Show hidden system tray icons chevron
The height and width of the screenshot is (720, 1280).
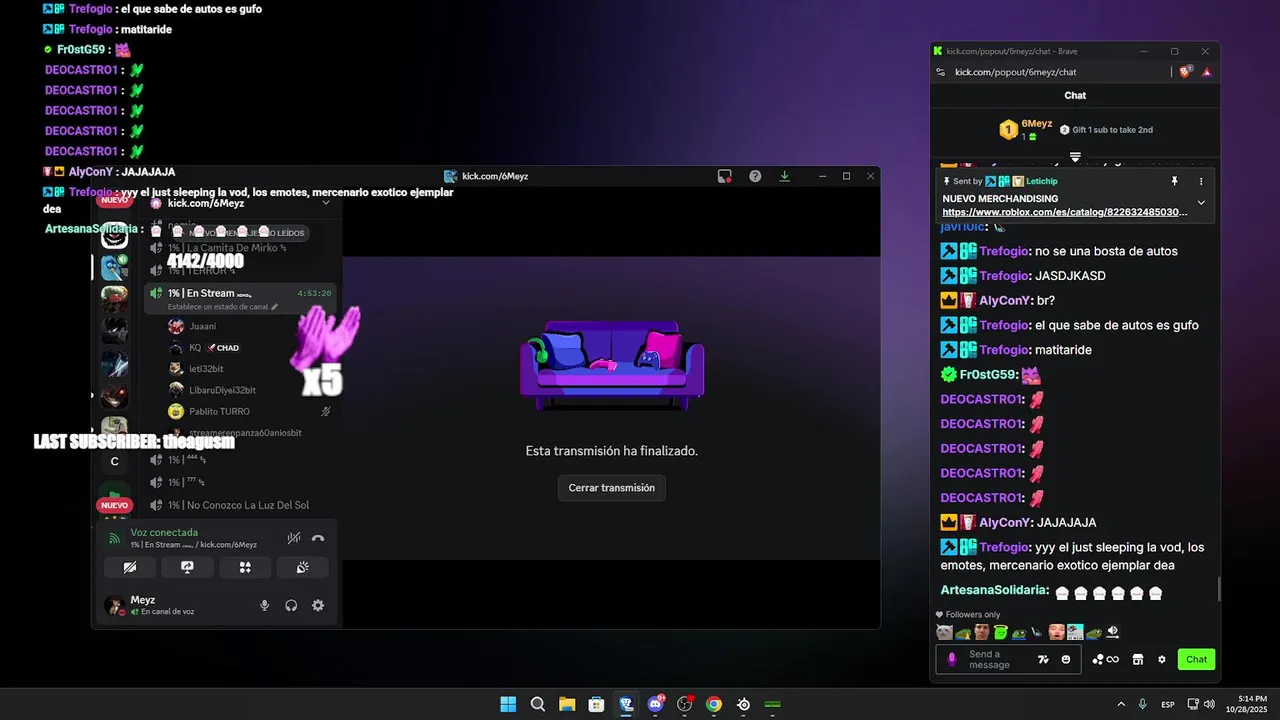[x=1121, y=704]
